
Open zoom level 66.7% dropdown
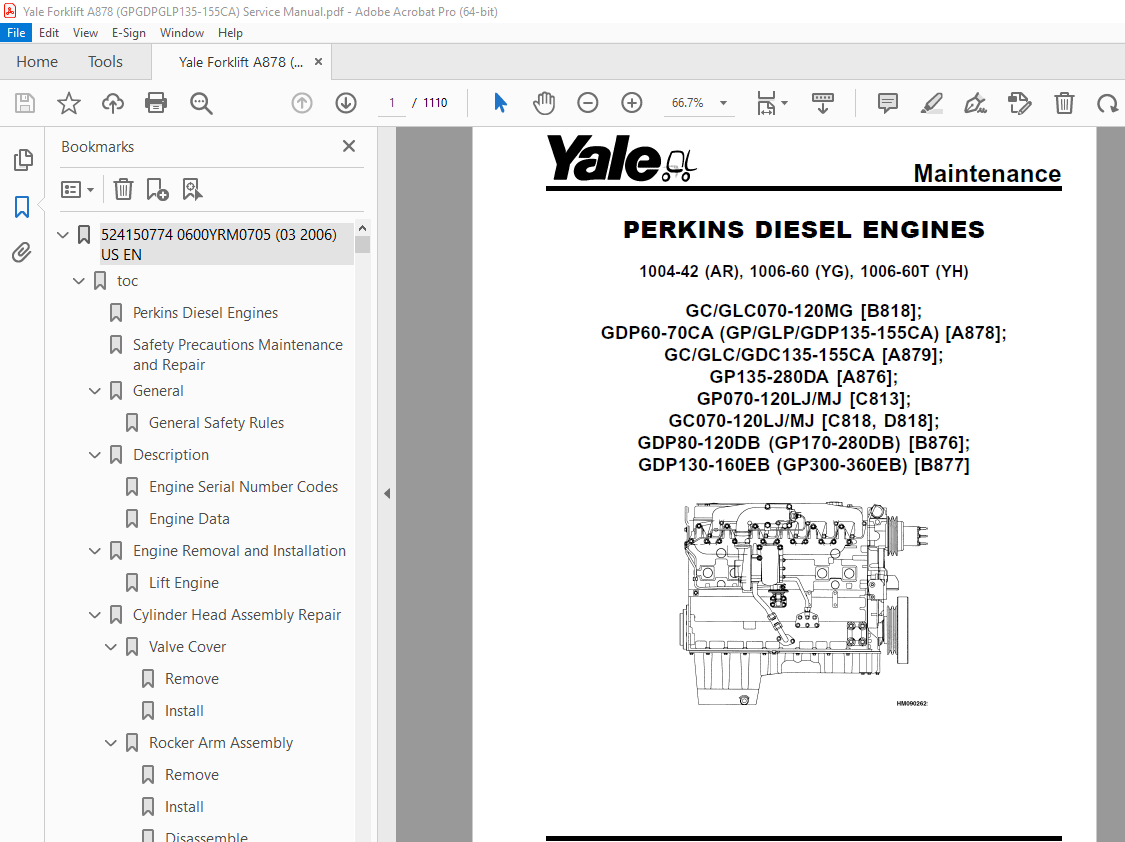coord(723,103)
